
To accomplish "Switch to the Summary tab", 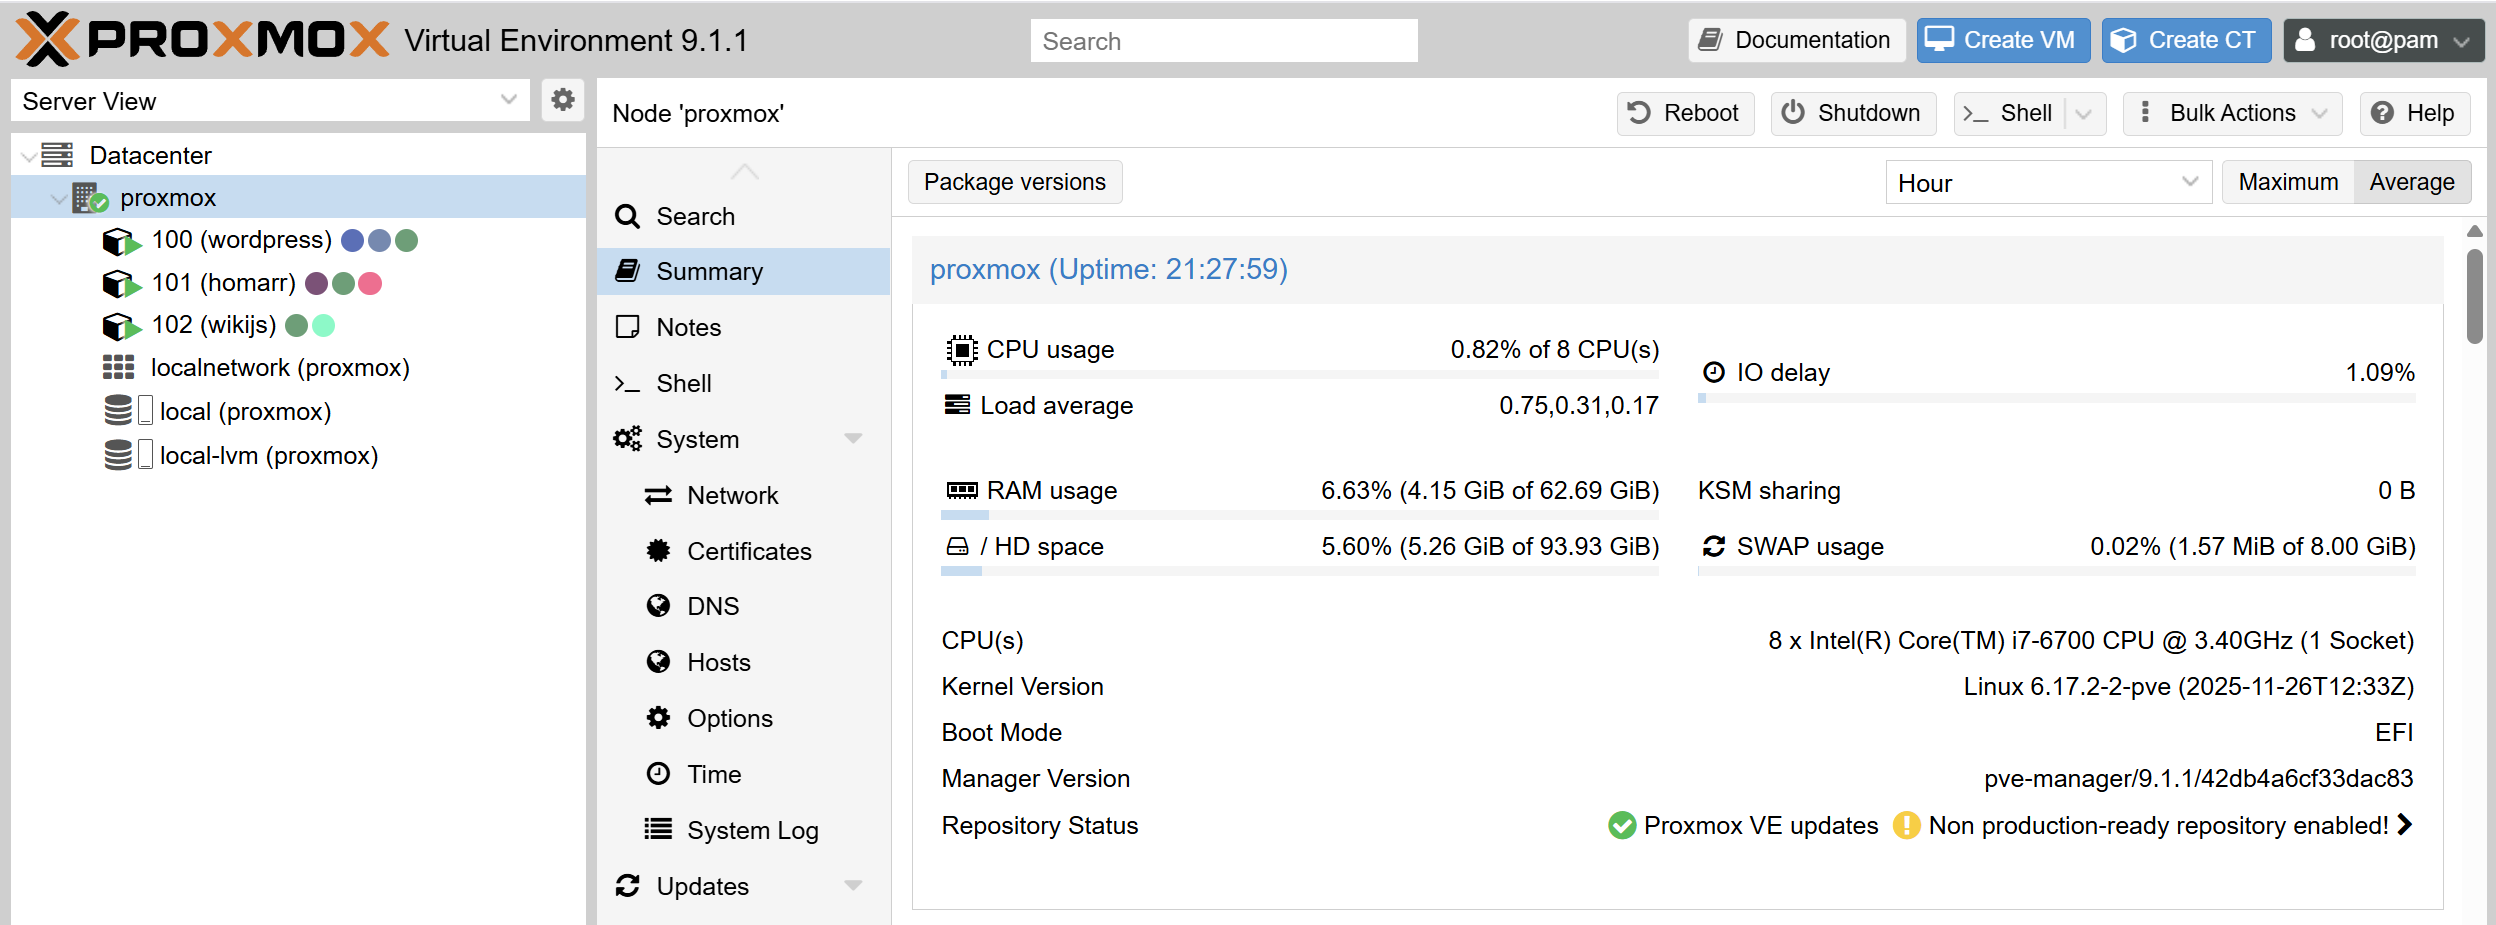I will tap(709, 270).
